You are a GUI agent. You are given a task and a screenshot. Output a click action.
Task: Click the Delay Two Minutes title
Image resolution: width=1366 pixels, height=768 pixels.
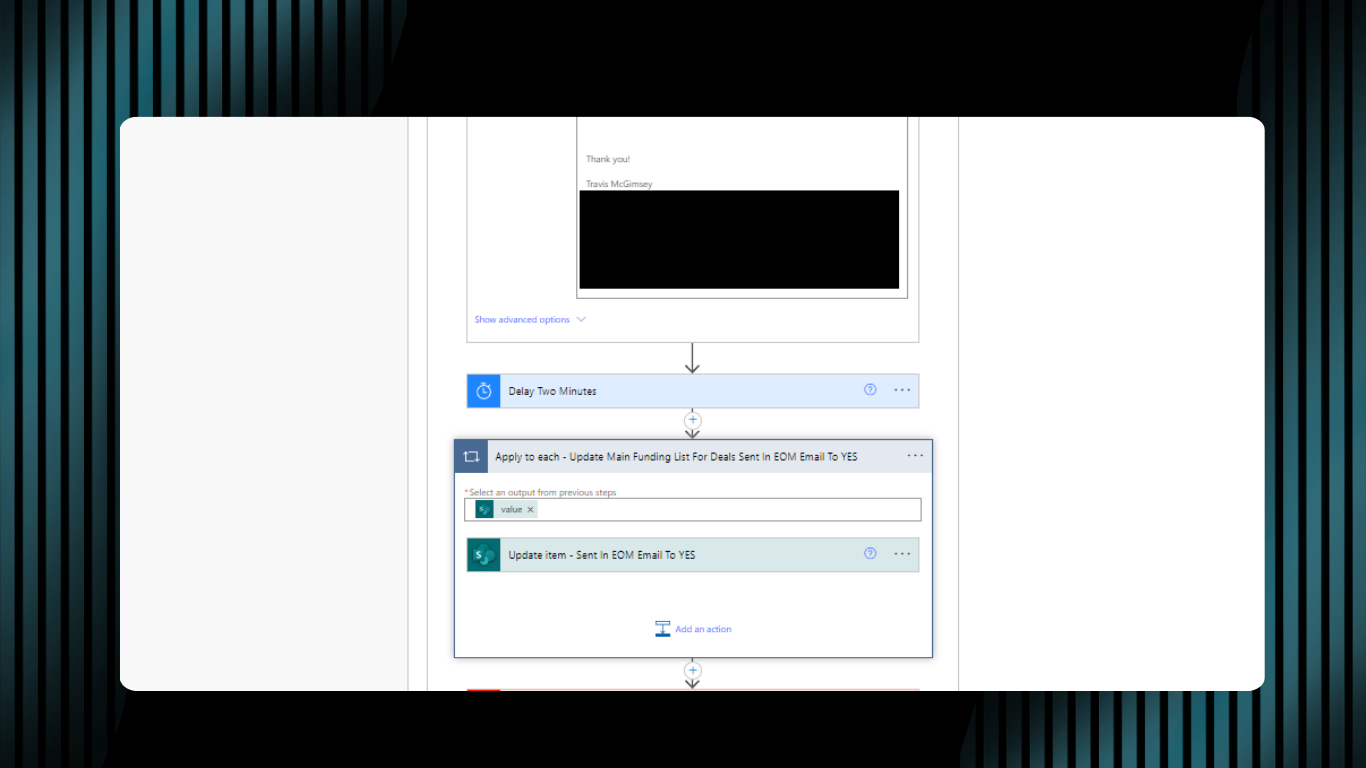pos(552,391)
